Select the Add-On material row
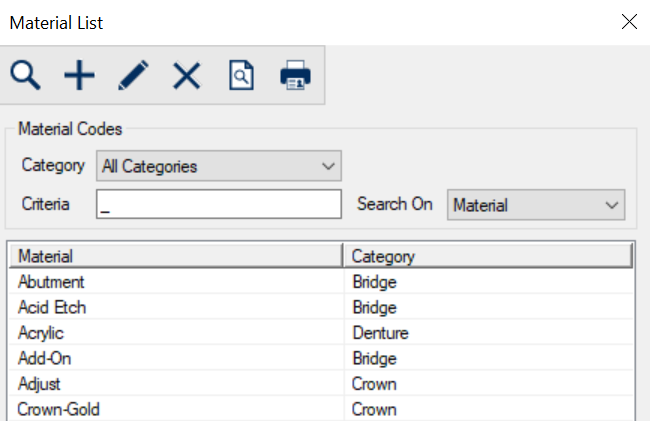This screenshot has height=421, width=650. (x=44, y=359)
